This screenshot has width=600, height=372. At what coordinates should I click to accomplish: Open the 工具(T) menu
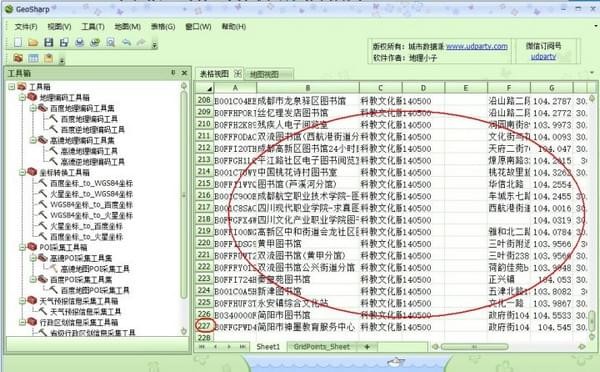click(x=93, y=27)
